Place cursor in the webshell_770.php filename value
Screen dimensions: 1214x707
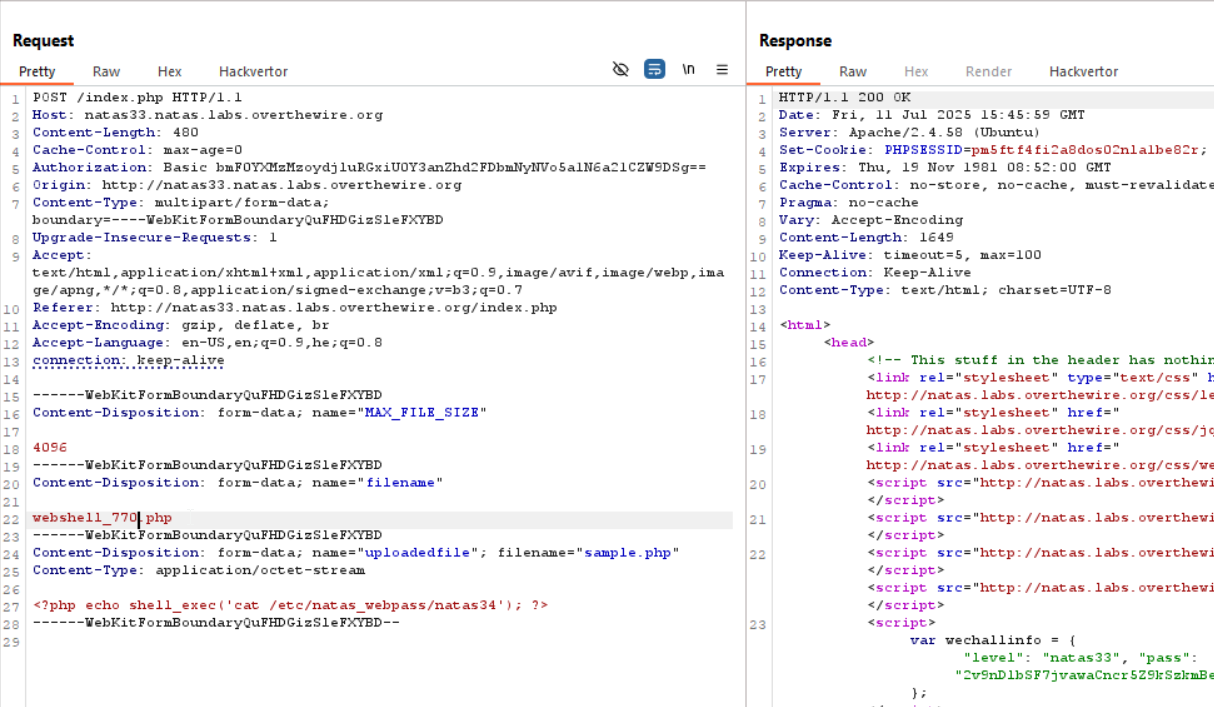pos(102,517)
